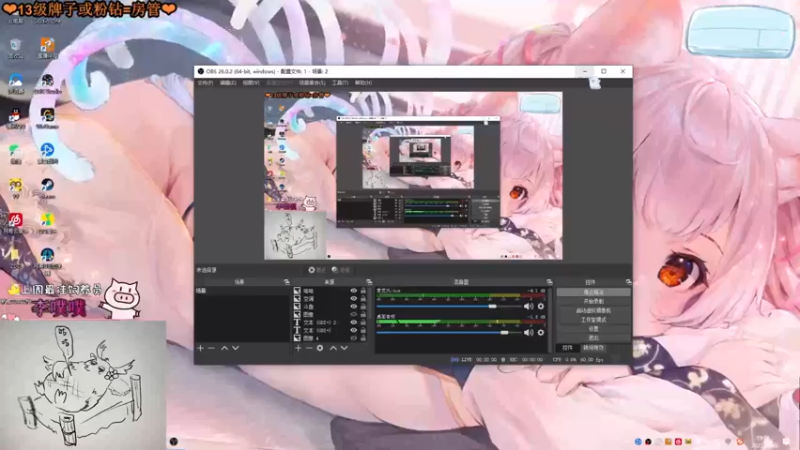Open the 文件(F) menu in OBS
800x450 pixels.
(x=205, y=83)
